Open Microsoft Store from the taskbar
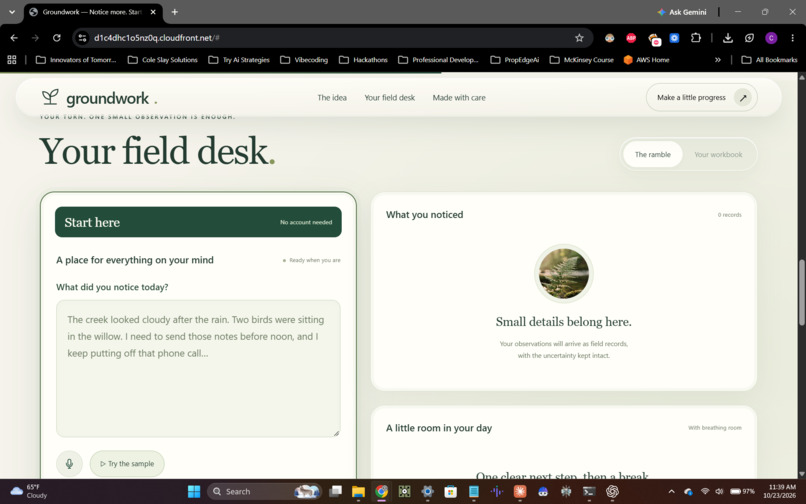The image size is (806, 504). pos(450,491)
